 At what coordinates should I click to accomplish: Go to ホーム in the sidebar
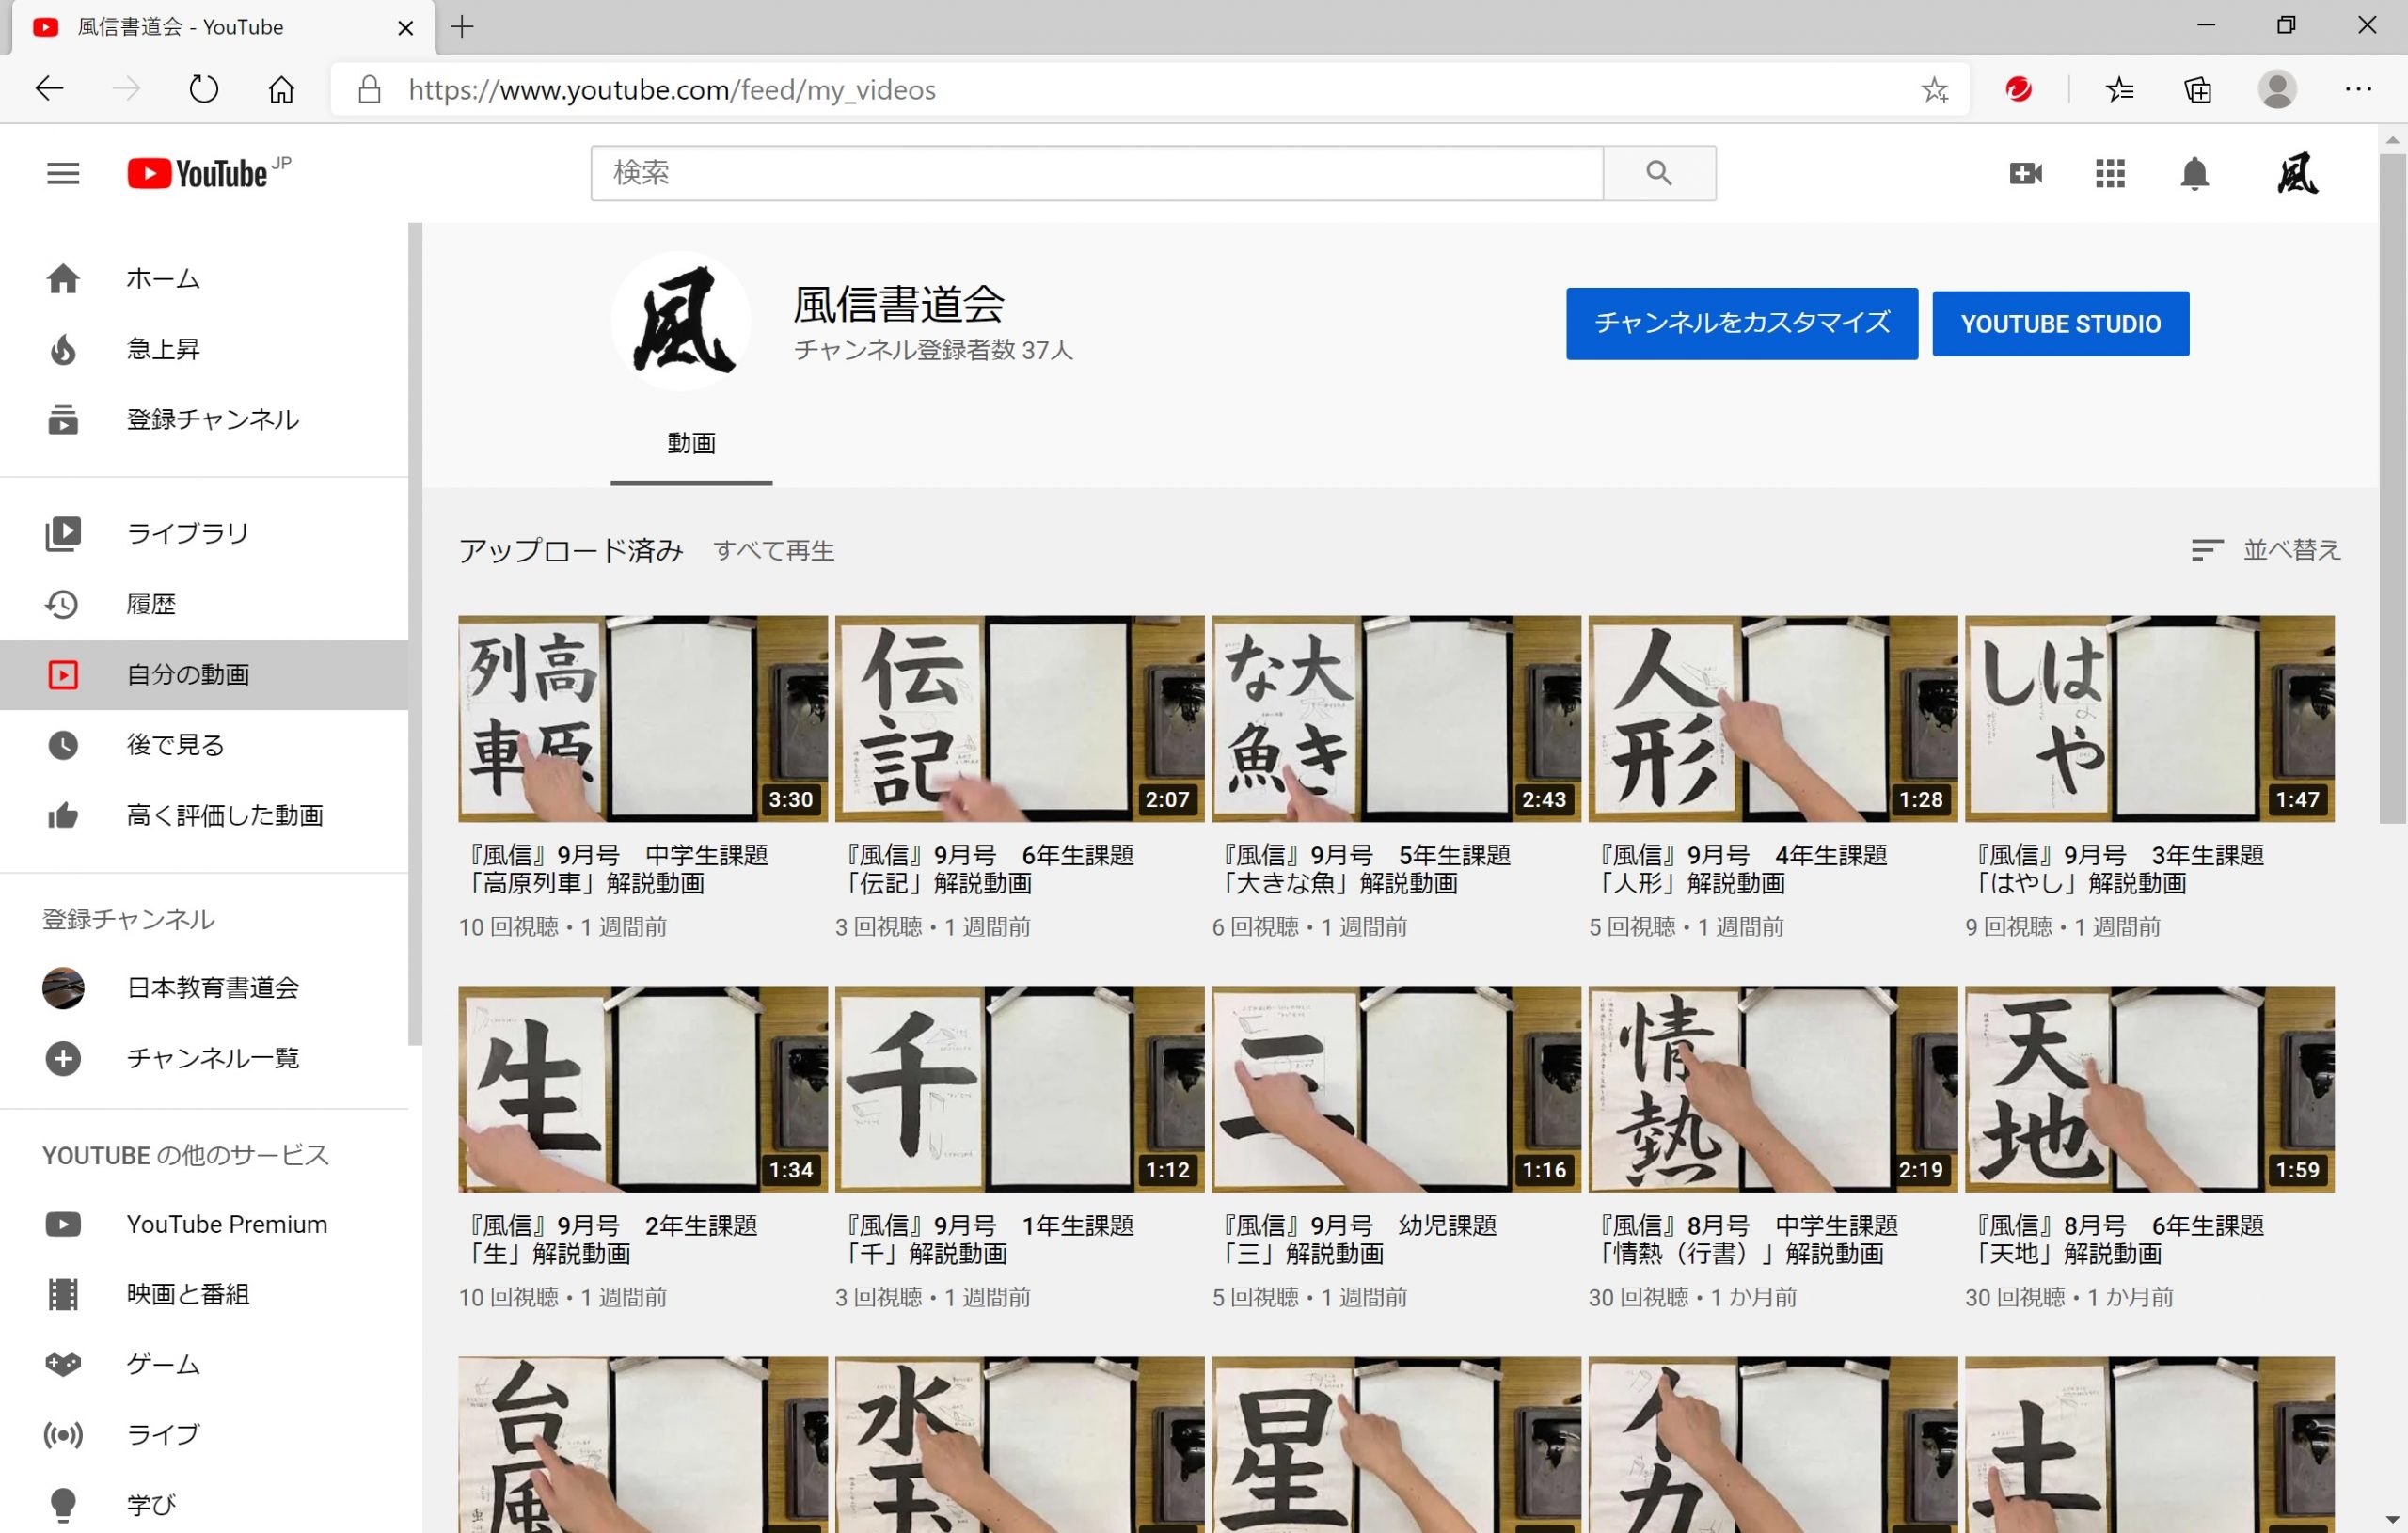204,278
